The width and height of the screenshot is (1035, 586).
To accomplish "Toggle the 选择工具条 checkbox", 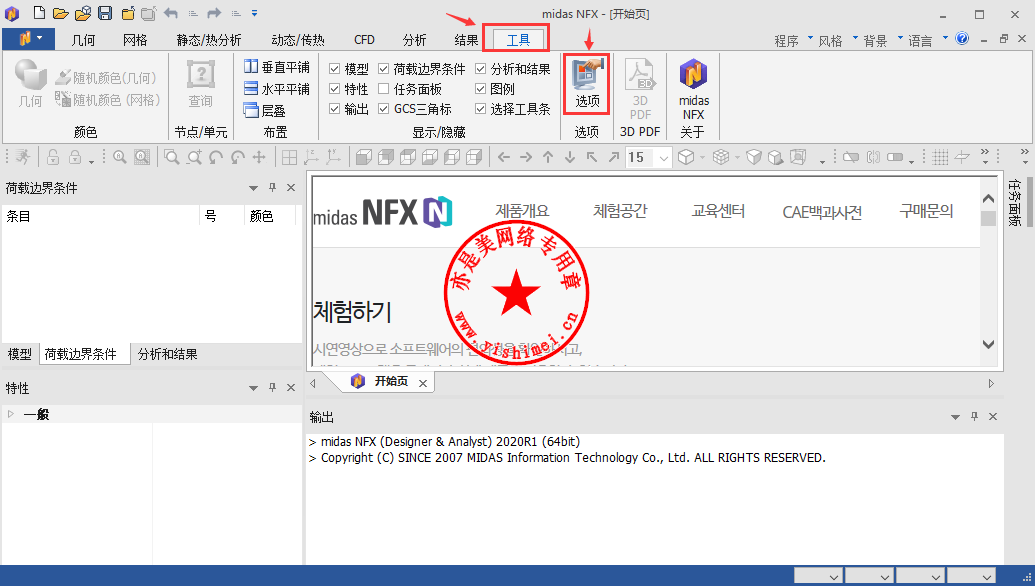I will pyautogui.click(x=481, y=109).
